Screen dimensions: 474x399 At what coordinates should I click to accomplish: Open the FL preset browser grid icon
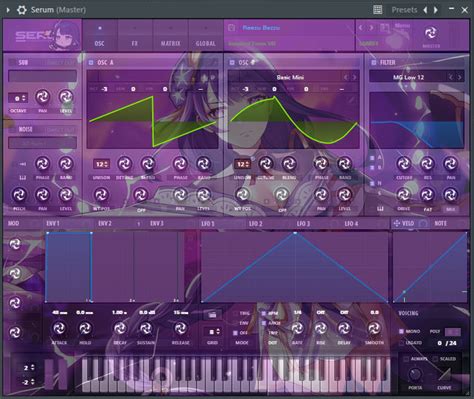point(378,10)
